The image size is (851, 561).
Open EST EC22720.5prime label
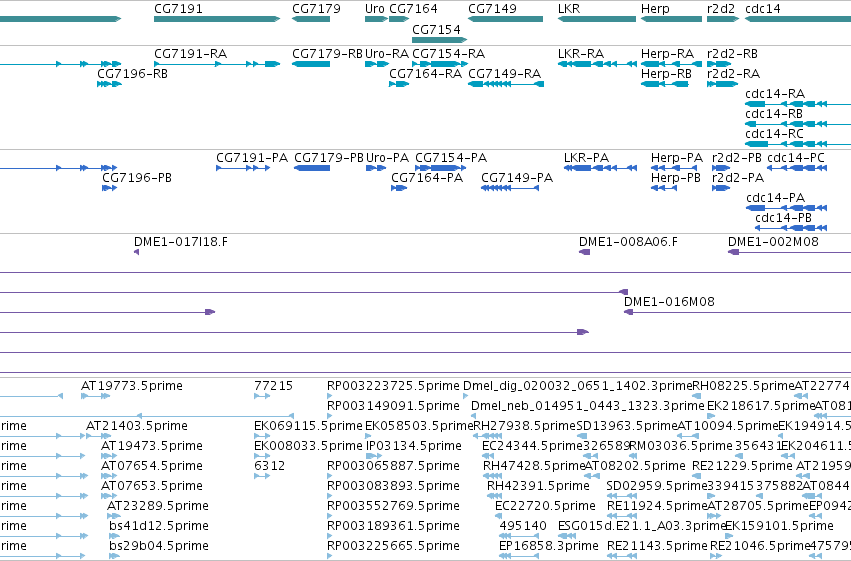point(545,506)
